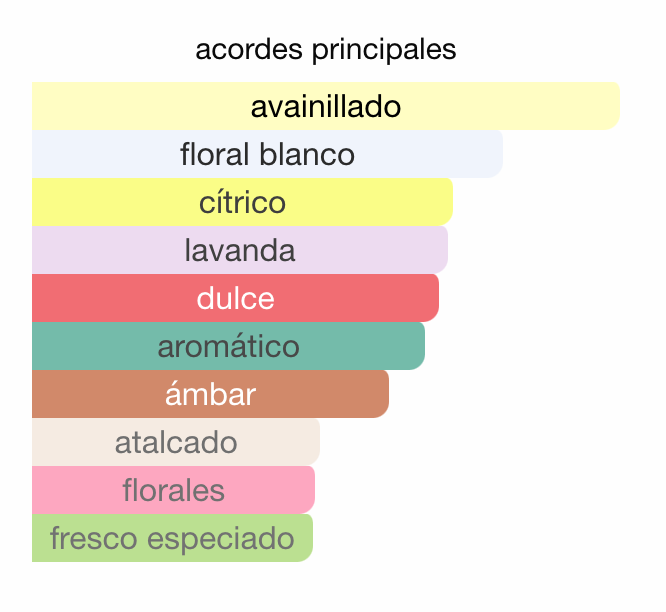This screenshot has width=666, height=612.
Task: Click the red dulce bar
Action: coord(235,298)
